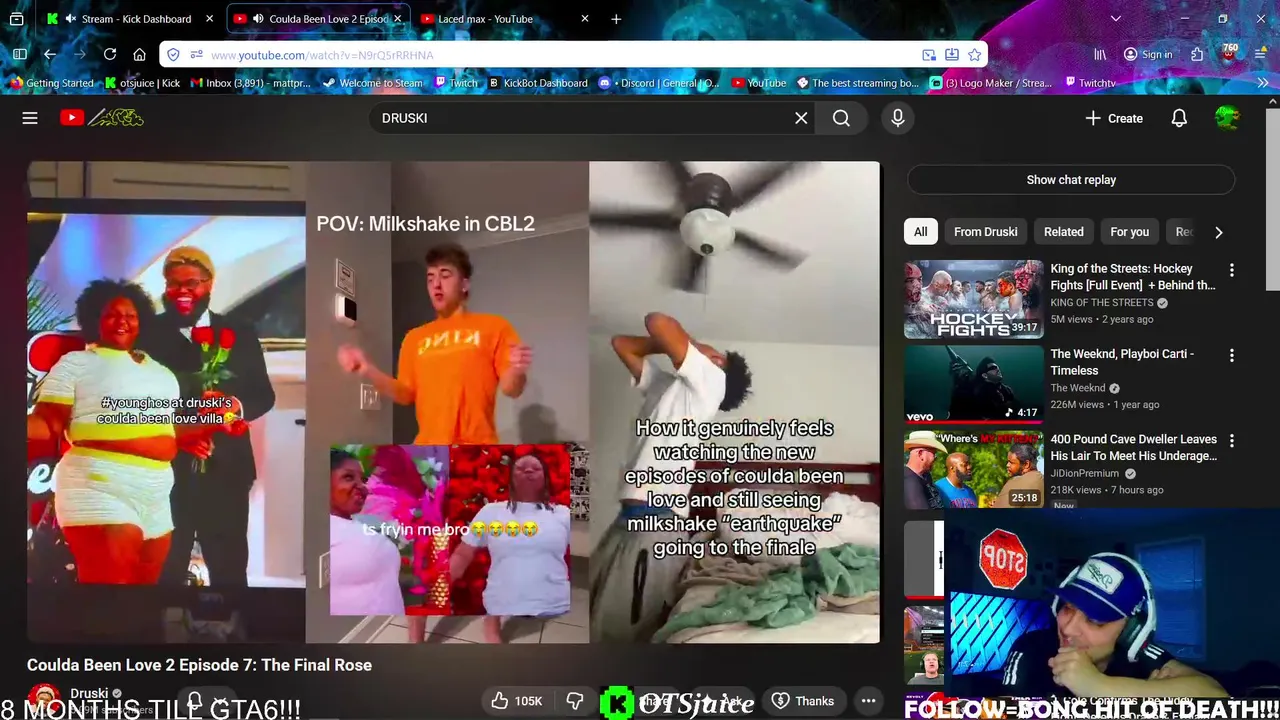
Task: Clear the DRUSKI search text with X
Action: pos(801,118)
